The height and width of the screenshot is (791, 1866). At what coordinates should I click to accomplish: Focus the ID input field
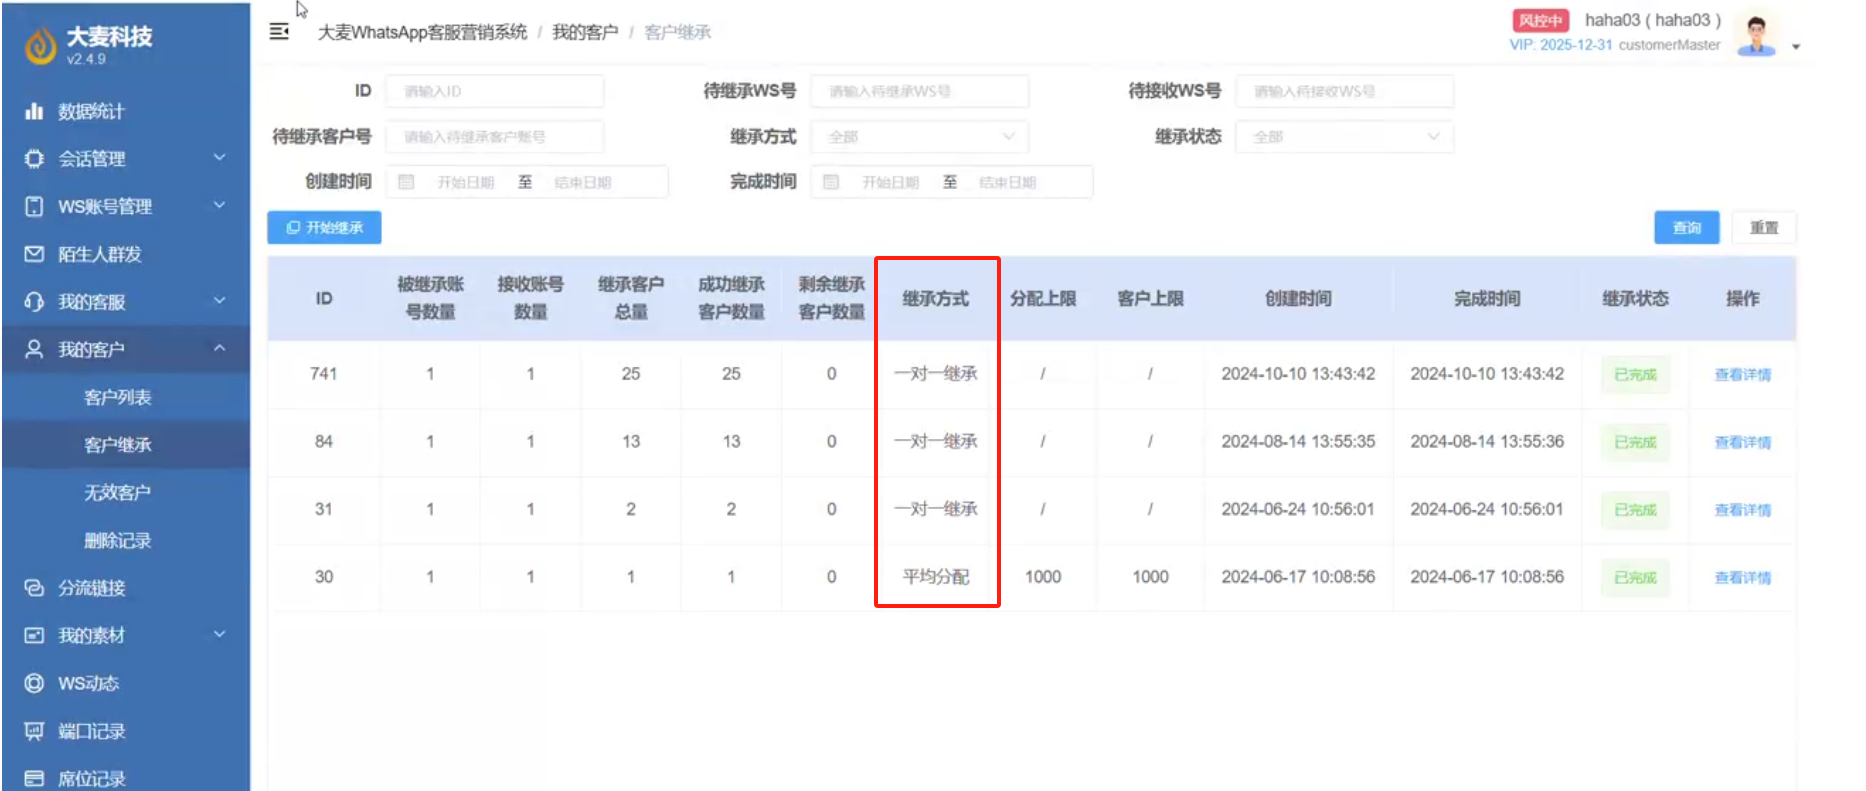[494, 91]
